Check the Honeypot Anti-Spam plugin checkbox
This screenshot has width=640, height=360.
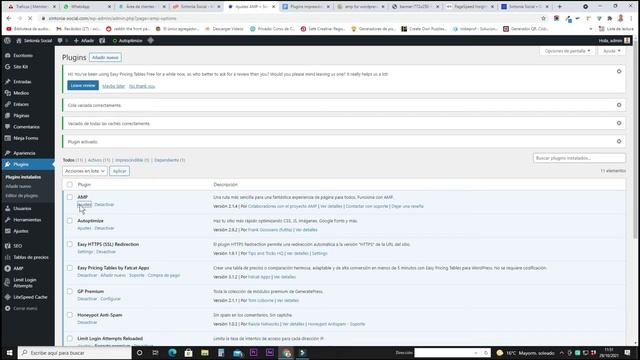tap(70, 315)
